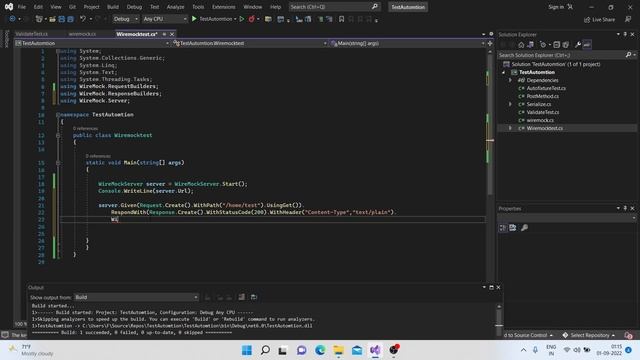640x360 pixels.
Task: Open Windows Start button on taskbar
Action: (247, 350)
